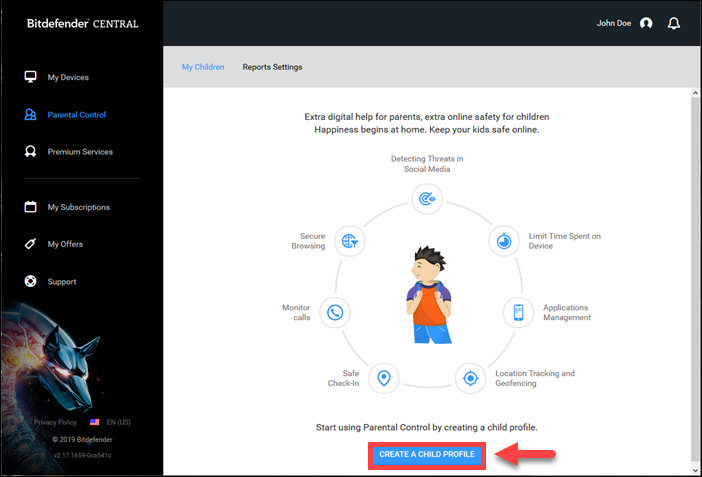Screen dimensions: 702x477
Task: Click the Limit Time Spent on Device timer icon
Action: click(x=504, y=241)
